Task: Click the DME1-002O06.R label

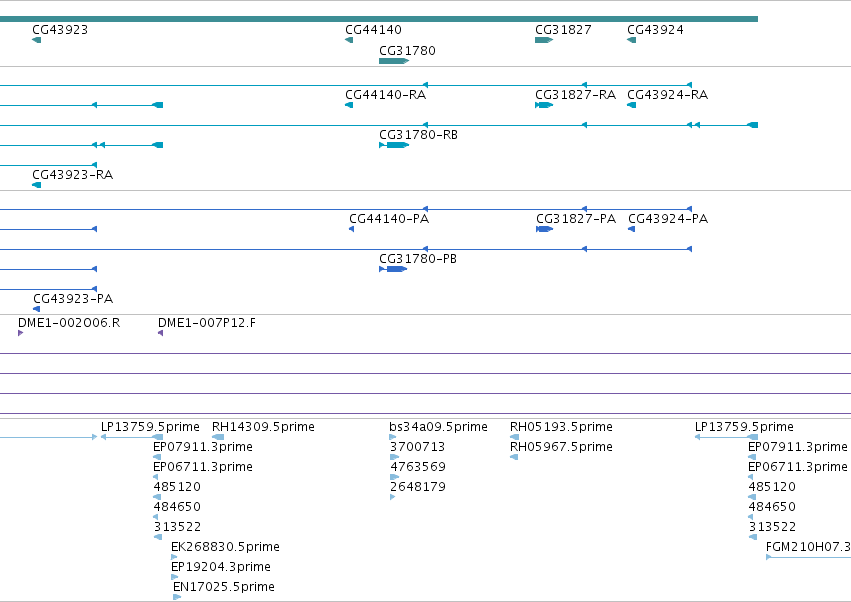Action: [69, 323]
